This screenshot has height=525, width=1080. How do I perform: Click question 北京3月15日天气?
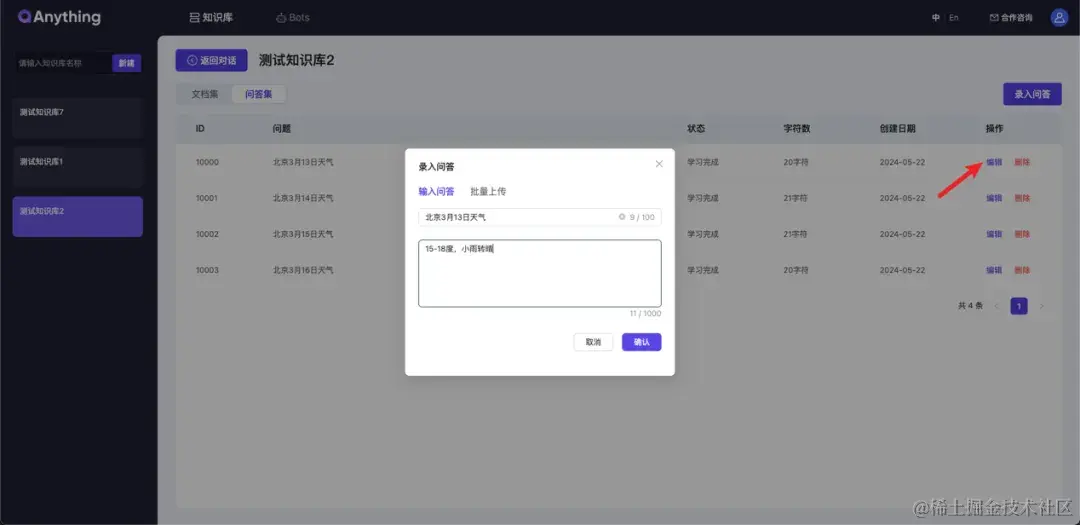point(303,234)
